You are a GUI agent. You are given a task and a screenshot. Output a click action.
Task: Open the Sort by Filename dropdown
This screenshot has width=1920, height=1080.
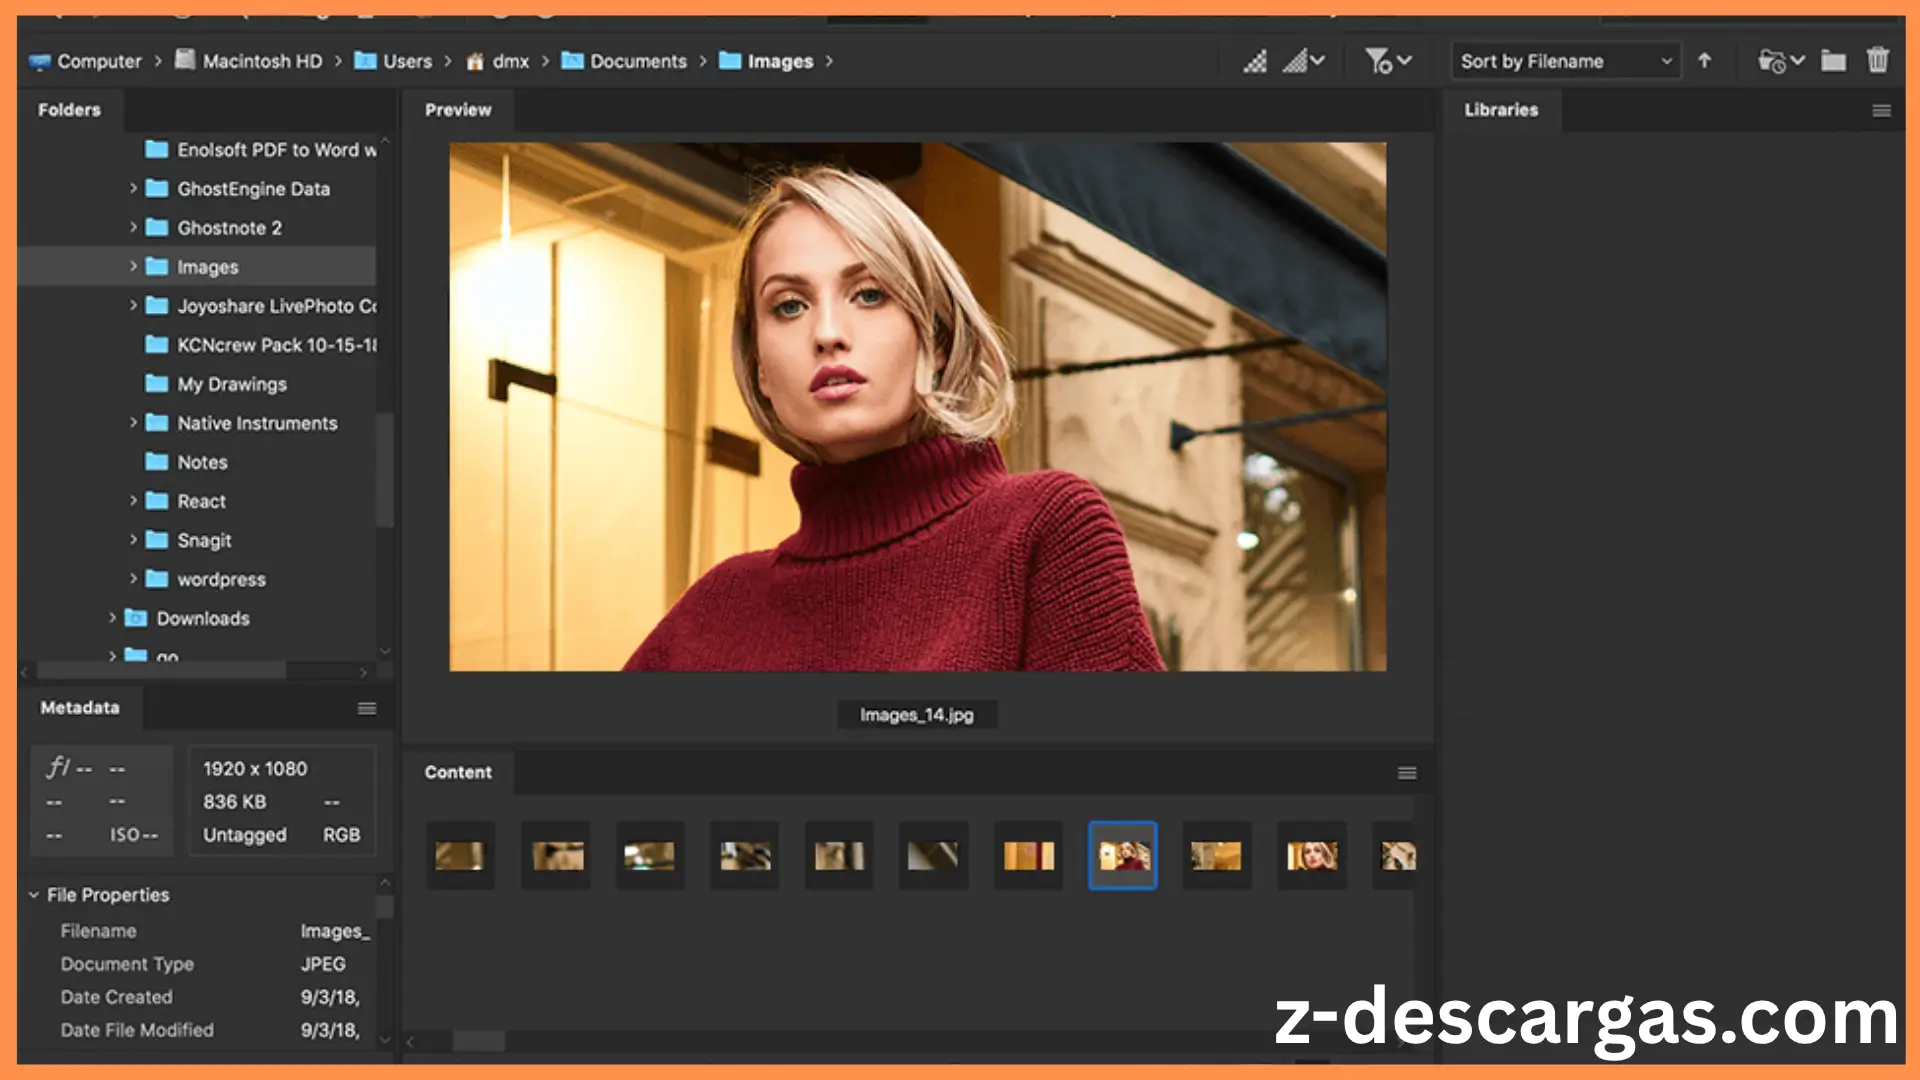(1565, 61)
